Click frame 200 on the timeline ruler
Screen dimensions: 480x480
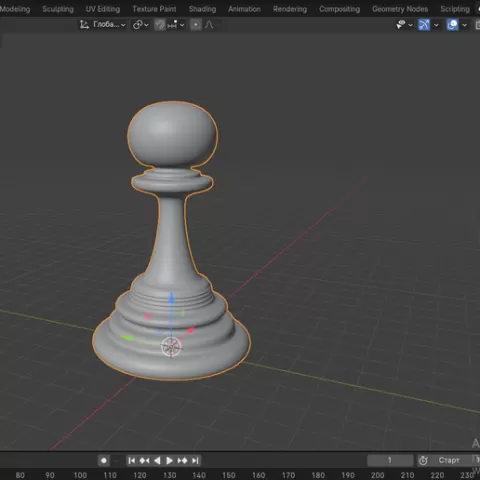point(377,475)
